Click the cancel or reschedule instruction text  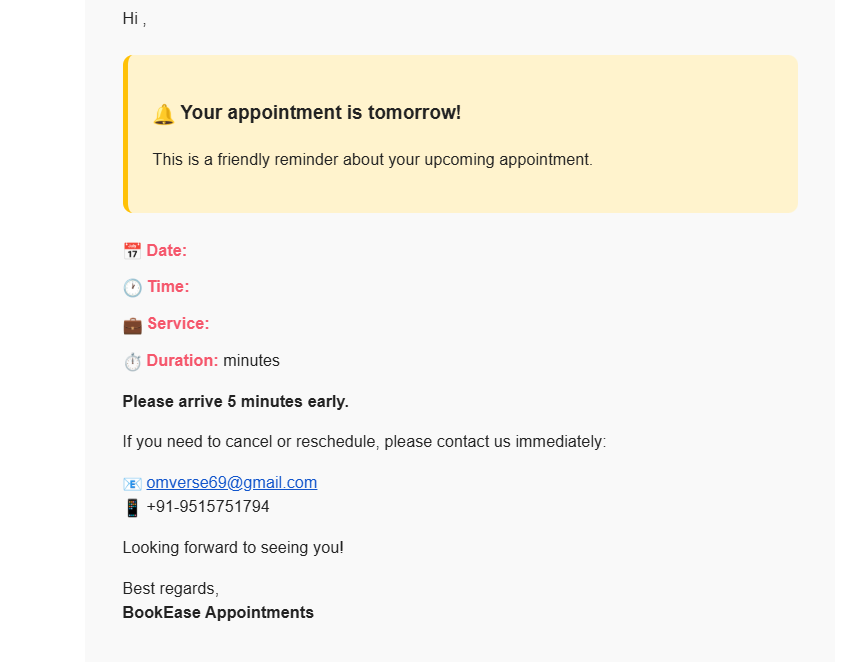(364, 442)
